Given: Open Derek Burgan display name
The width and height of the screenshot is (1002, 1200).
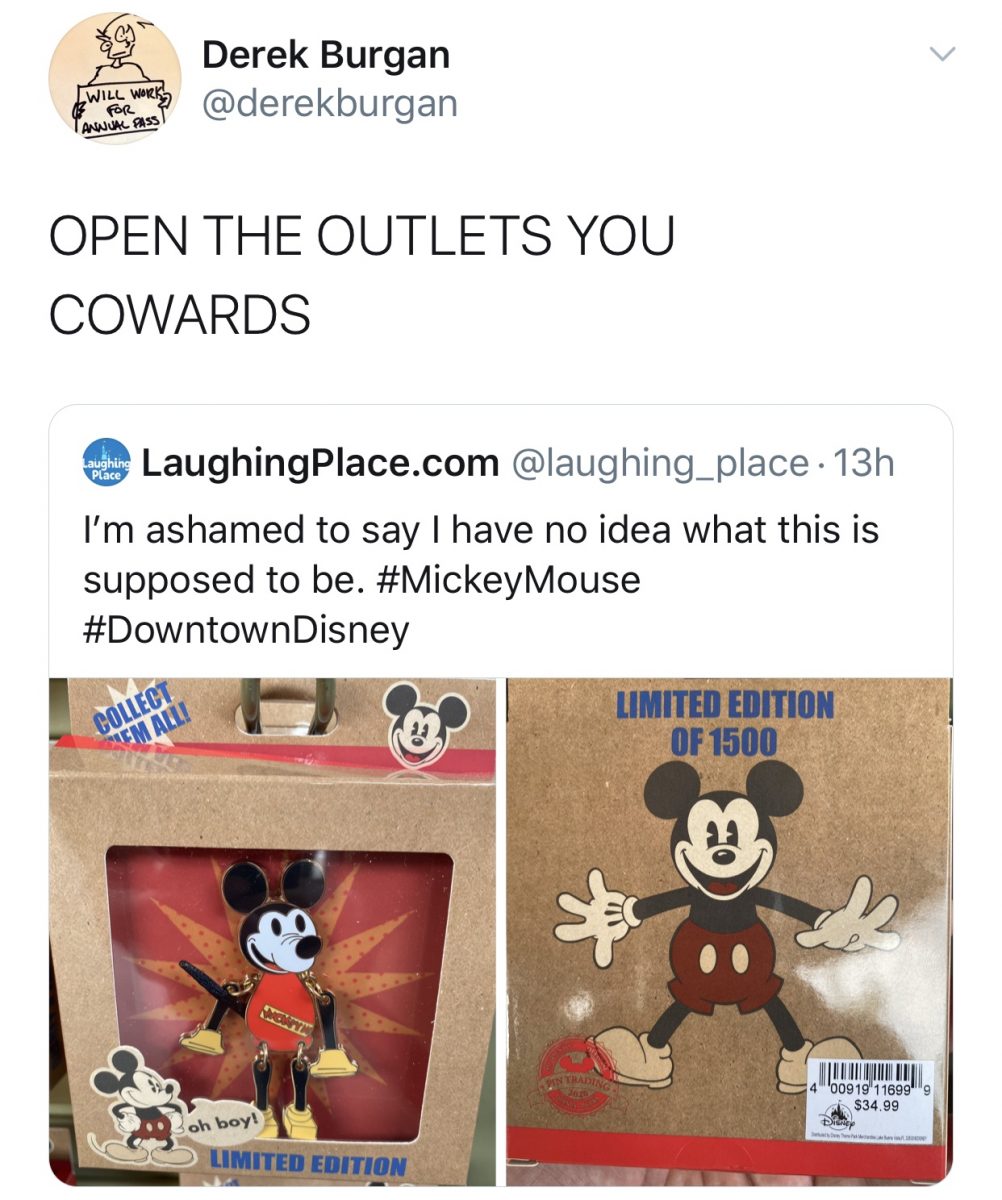Looking at the screenshot, I should (x=326, y=54).
